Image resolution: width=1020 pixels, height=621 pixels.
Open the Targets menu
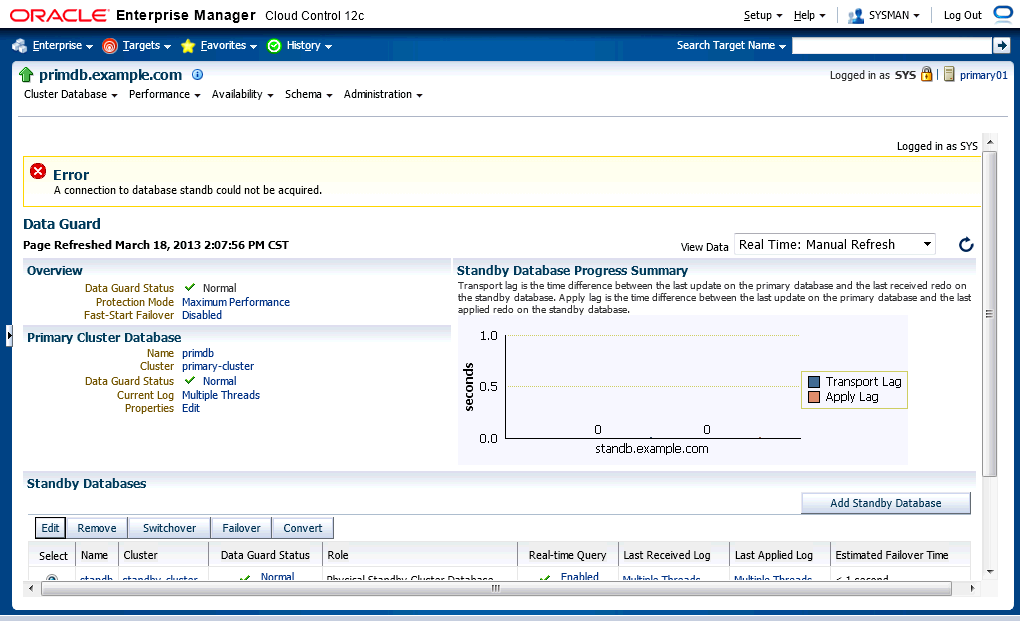pyautogui.click(x=146, y=46)
